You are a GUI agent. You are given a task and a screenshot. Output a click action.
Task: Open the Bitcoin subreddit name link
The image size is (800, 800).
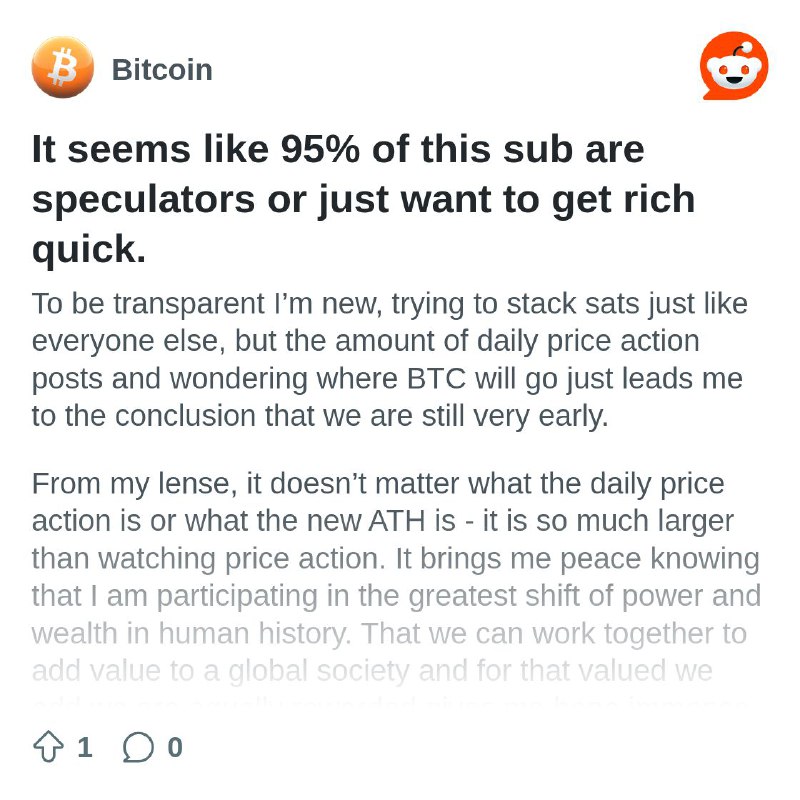click(x=162, y=69)
